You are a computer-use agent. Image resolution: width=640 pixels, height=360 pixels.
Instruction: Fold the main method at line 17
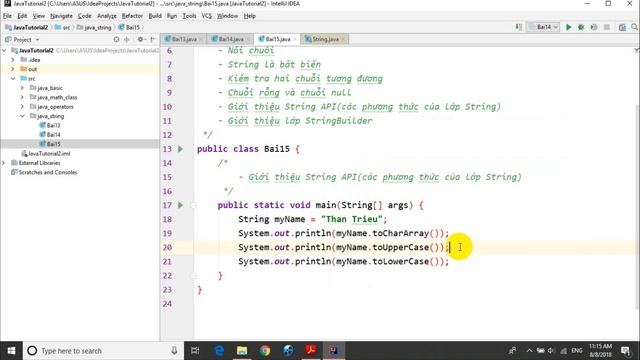coord(194,205)
